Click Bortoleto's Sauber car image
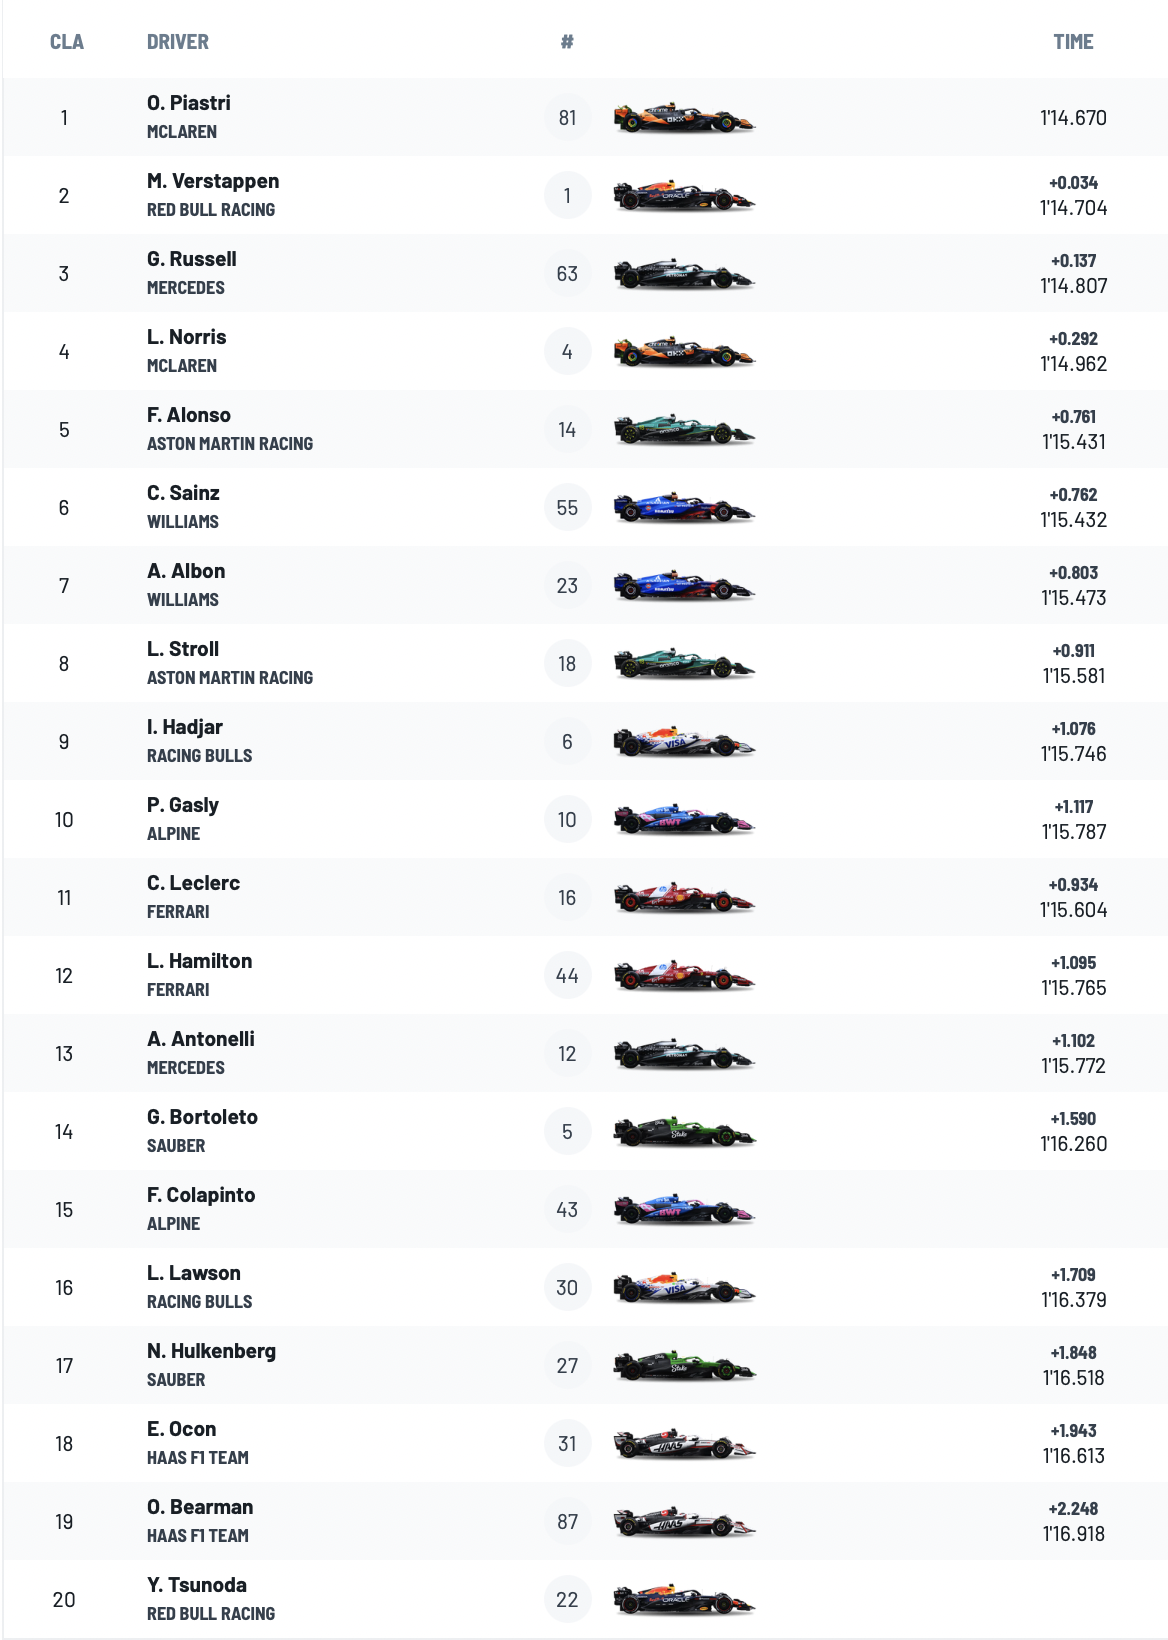Image resolution: width=1168 pixels, height=1640 pixels. pos(684,1132)
